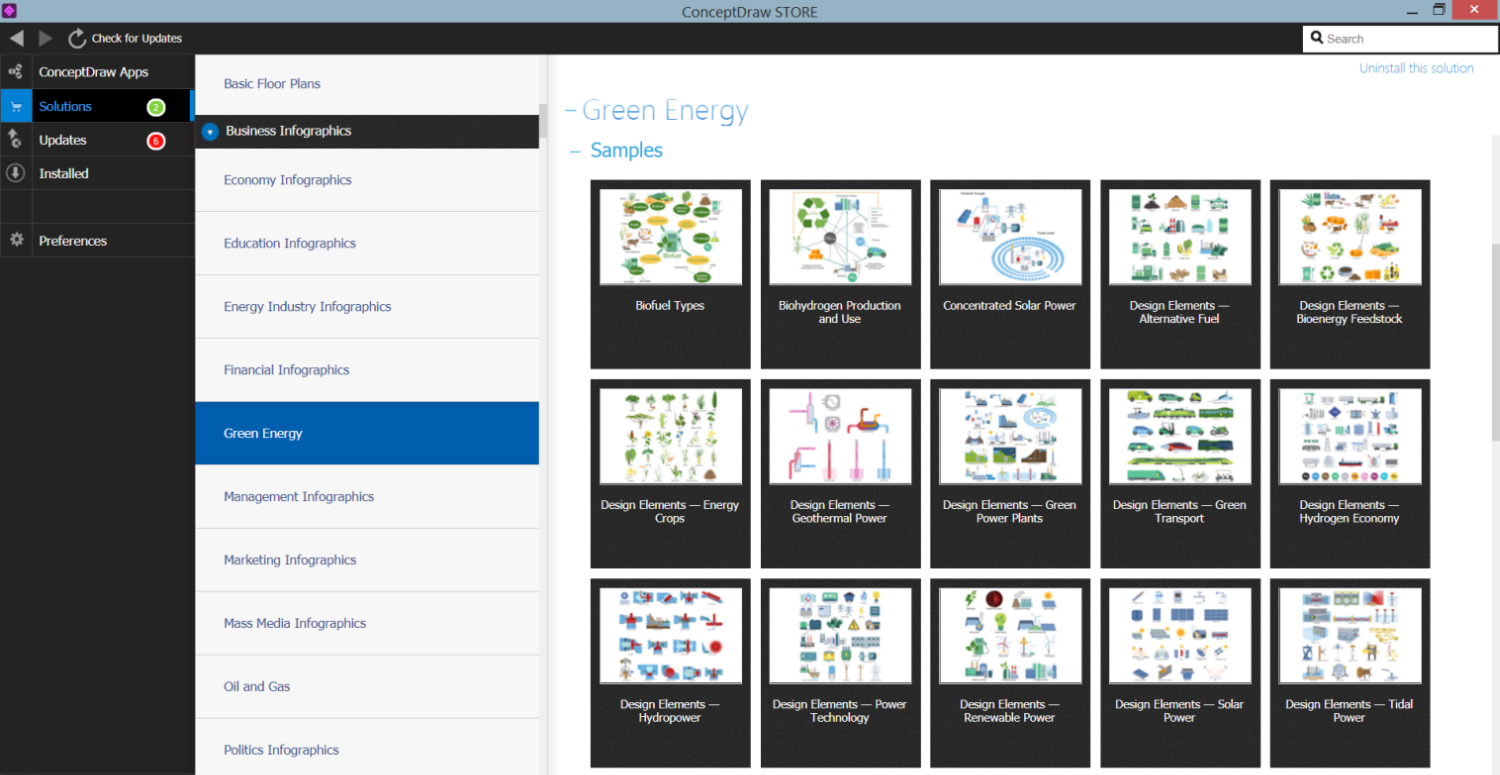Click the Back navigation arrow
This screenshot has height=775, width=1500.
16,38
